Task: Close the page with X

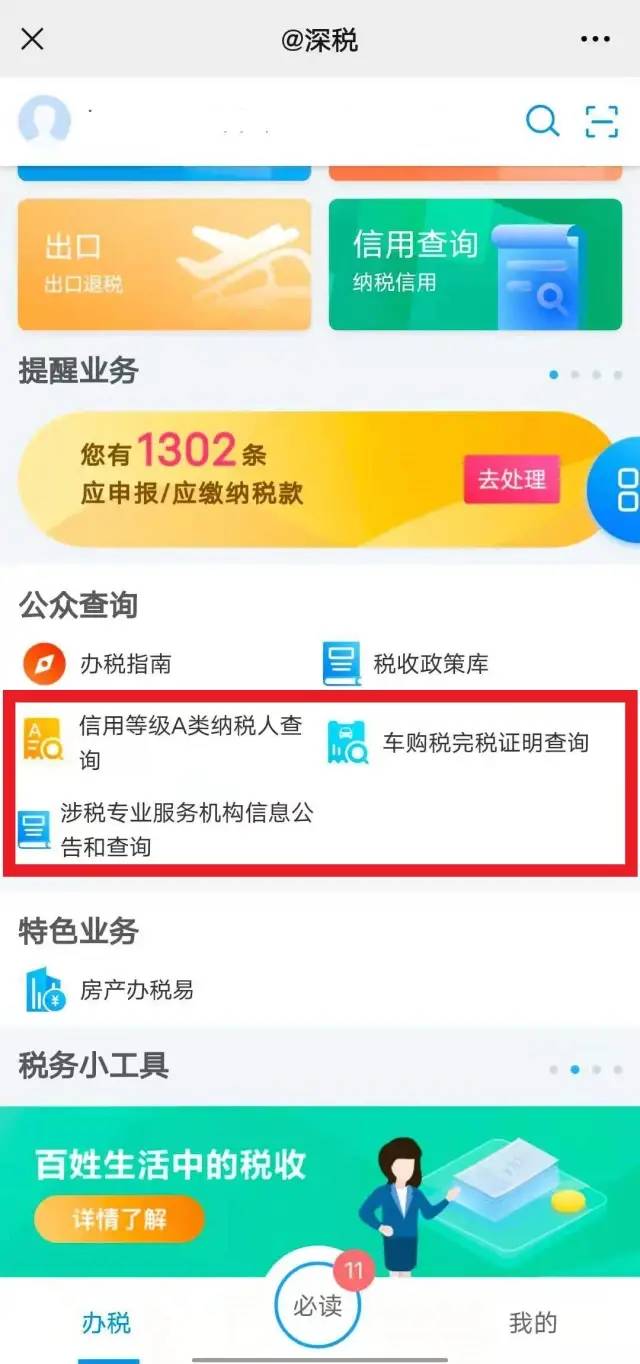Action: coord(33,40)
